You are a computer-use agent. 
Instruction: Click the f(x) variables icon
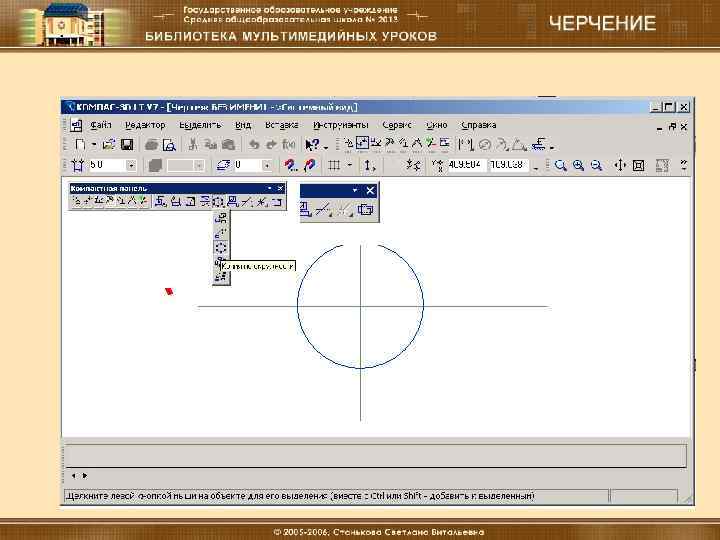(288, 145)
